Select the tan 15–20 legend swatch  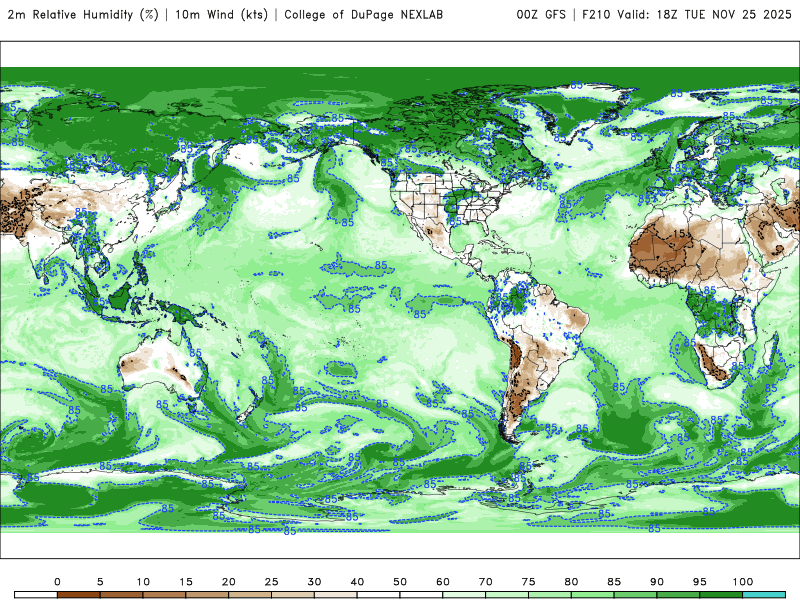click(207, 595)
